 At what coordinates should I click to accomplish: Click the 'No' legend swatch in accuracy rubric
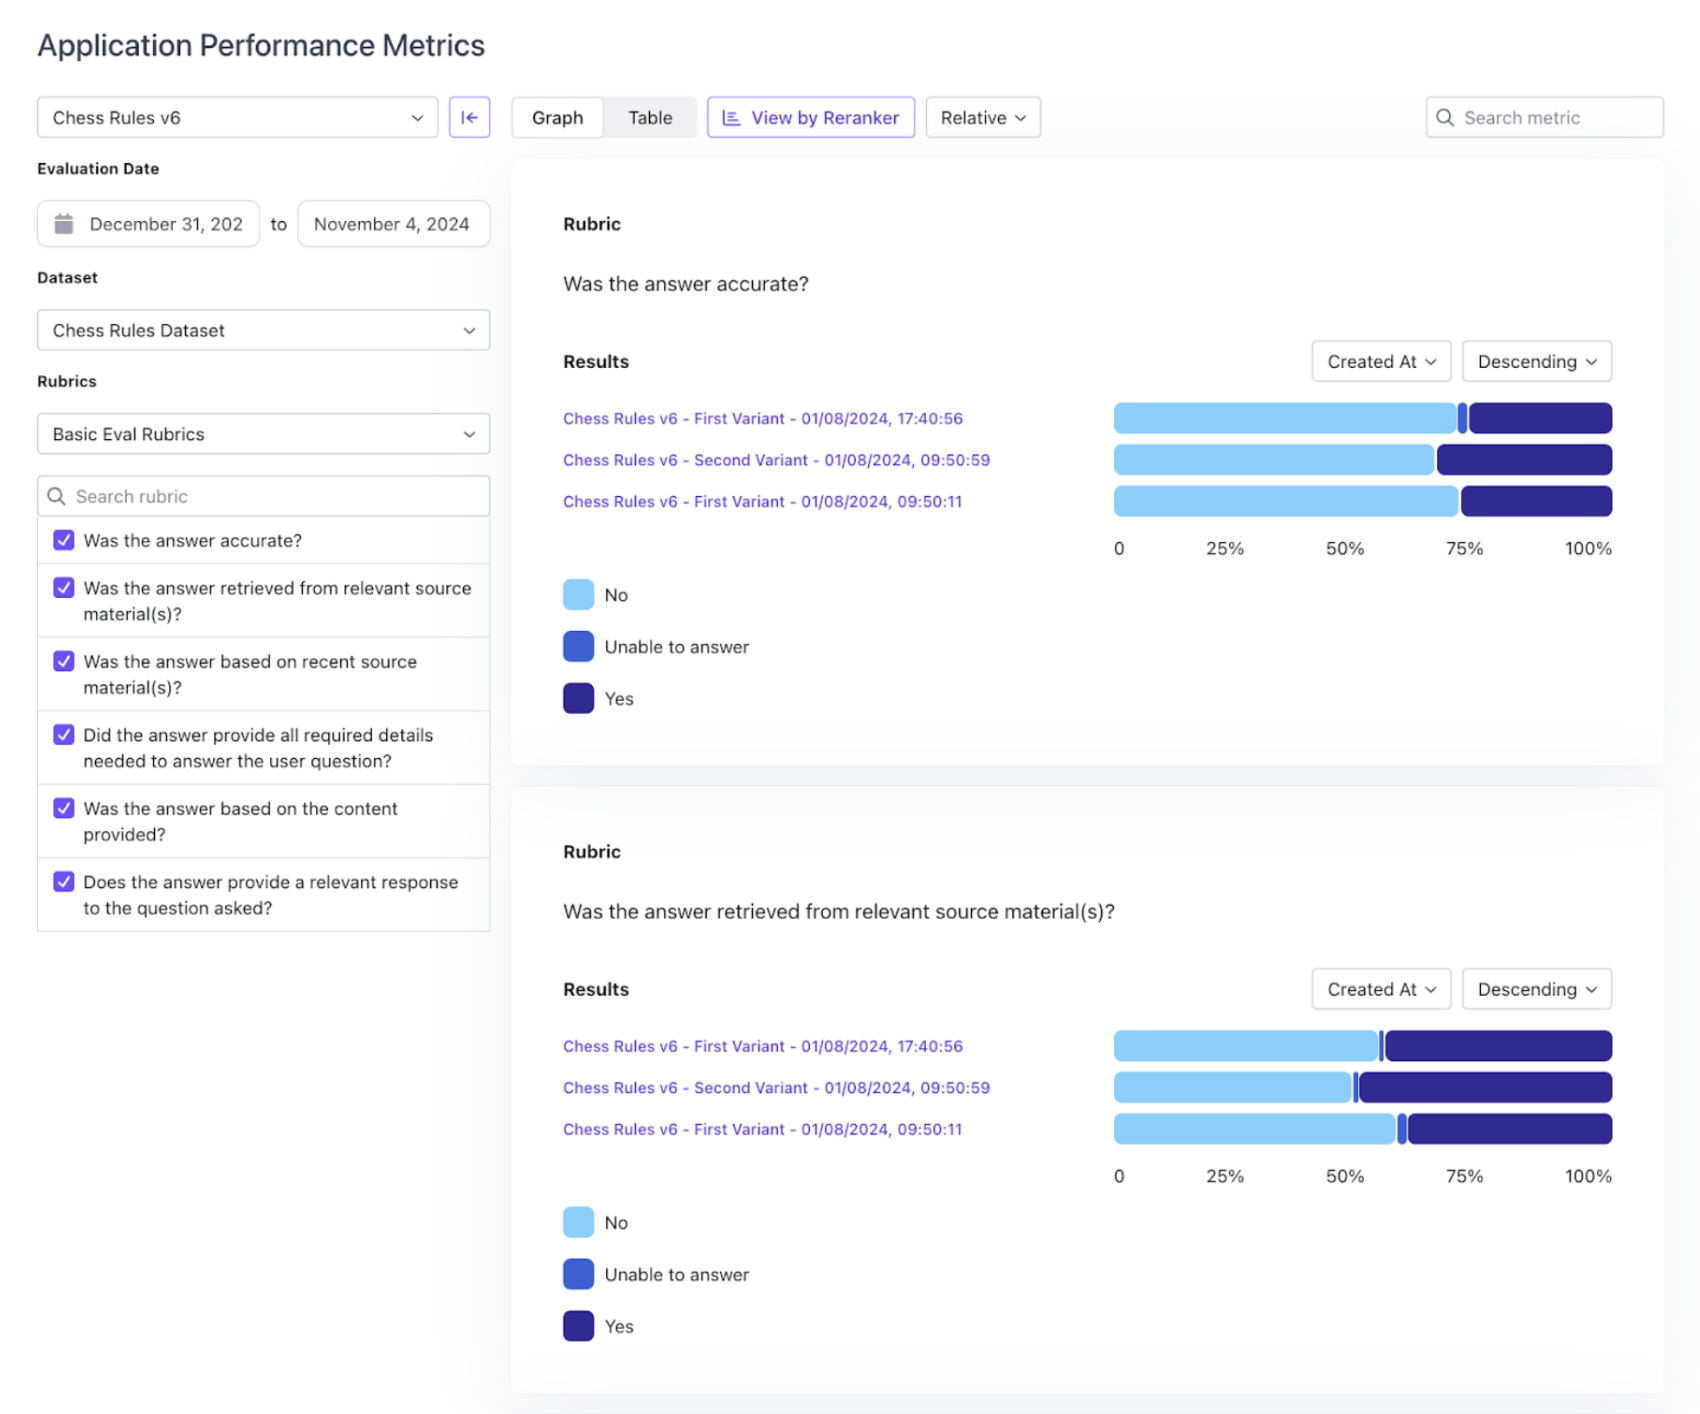coord(578,594)
